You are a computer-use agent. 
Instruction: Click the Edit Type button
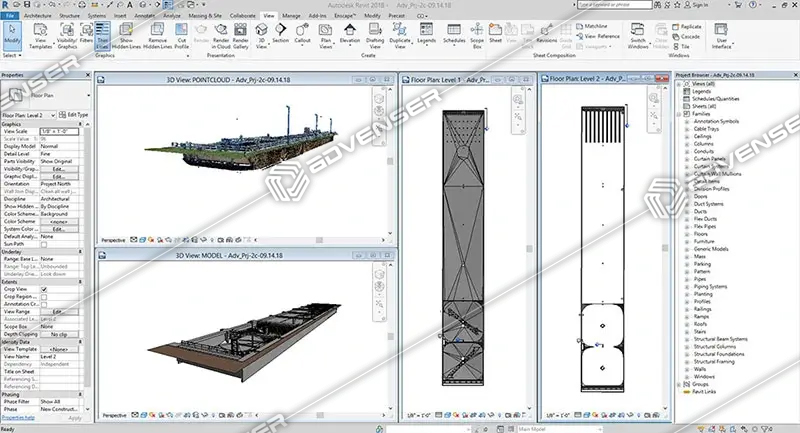[75, 115]
